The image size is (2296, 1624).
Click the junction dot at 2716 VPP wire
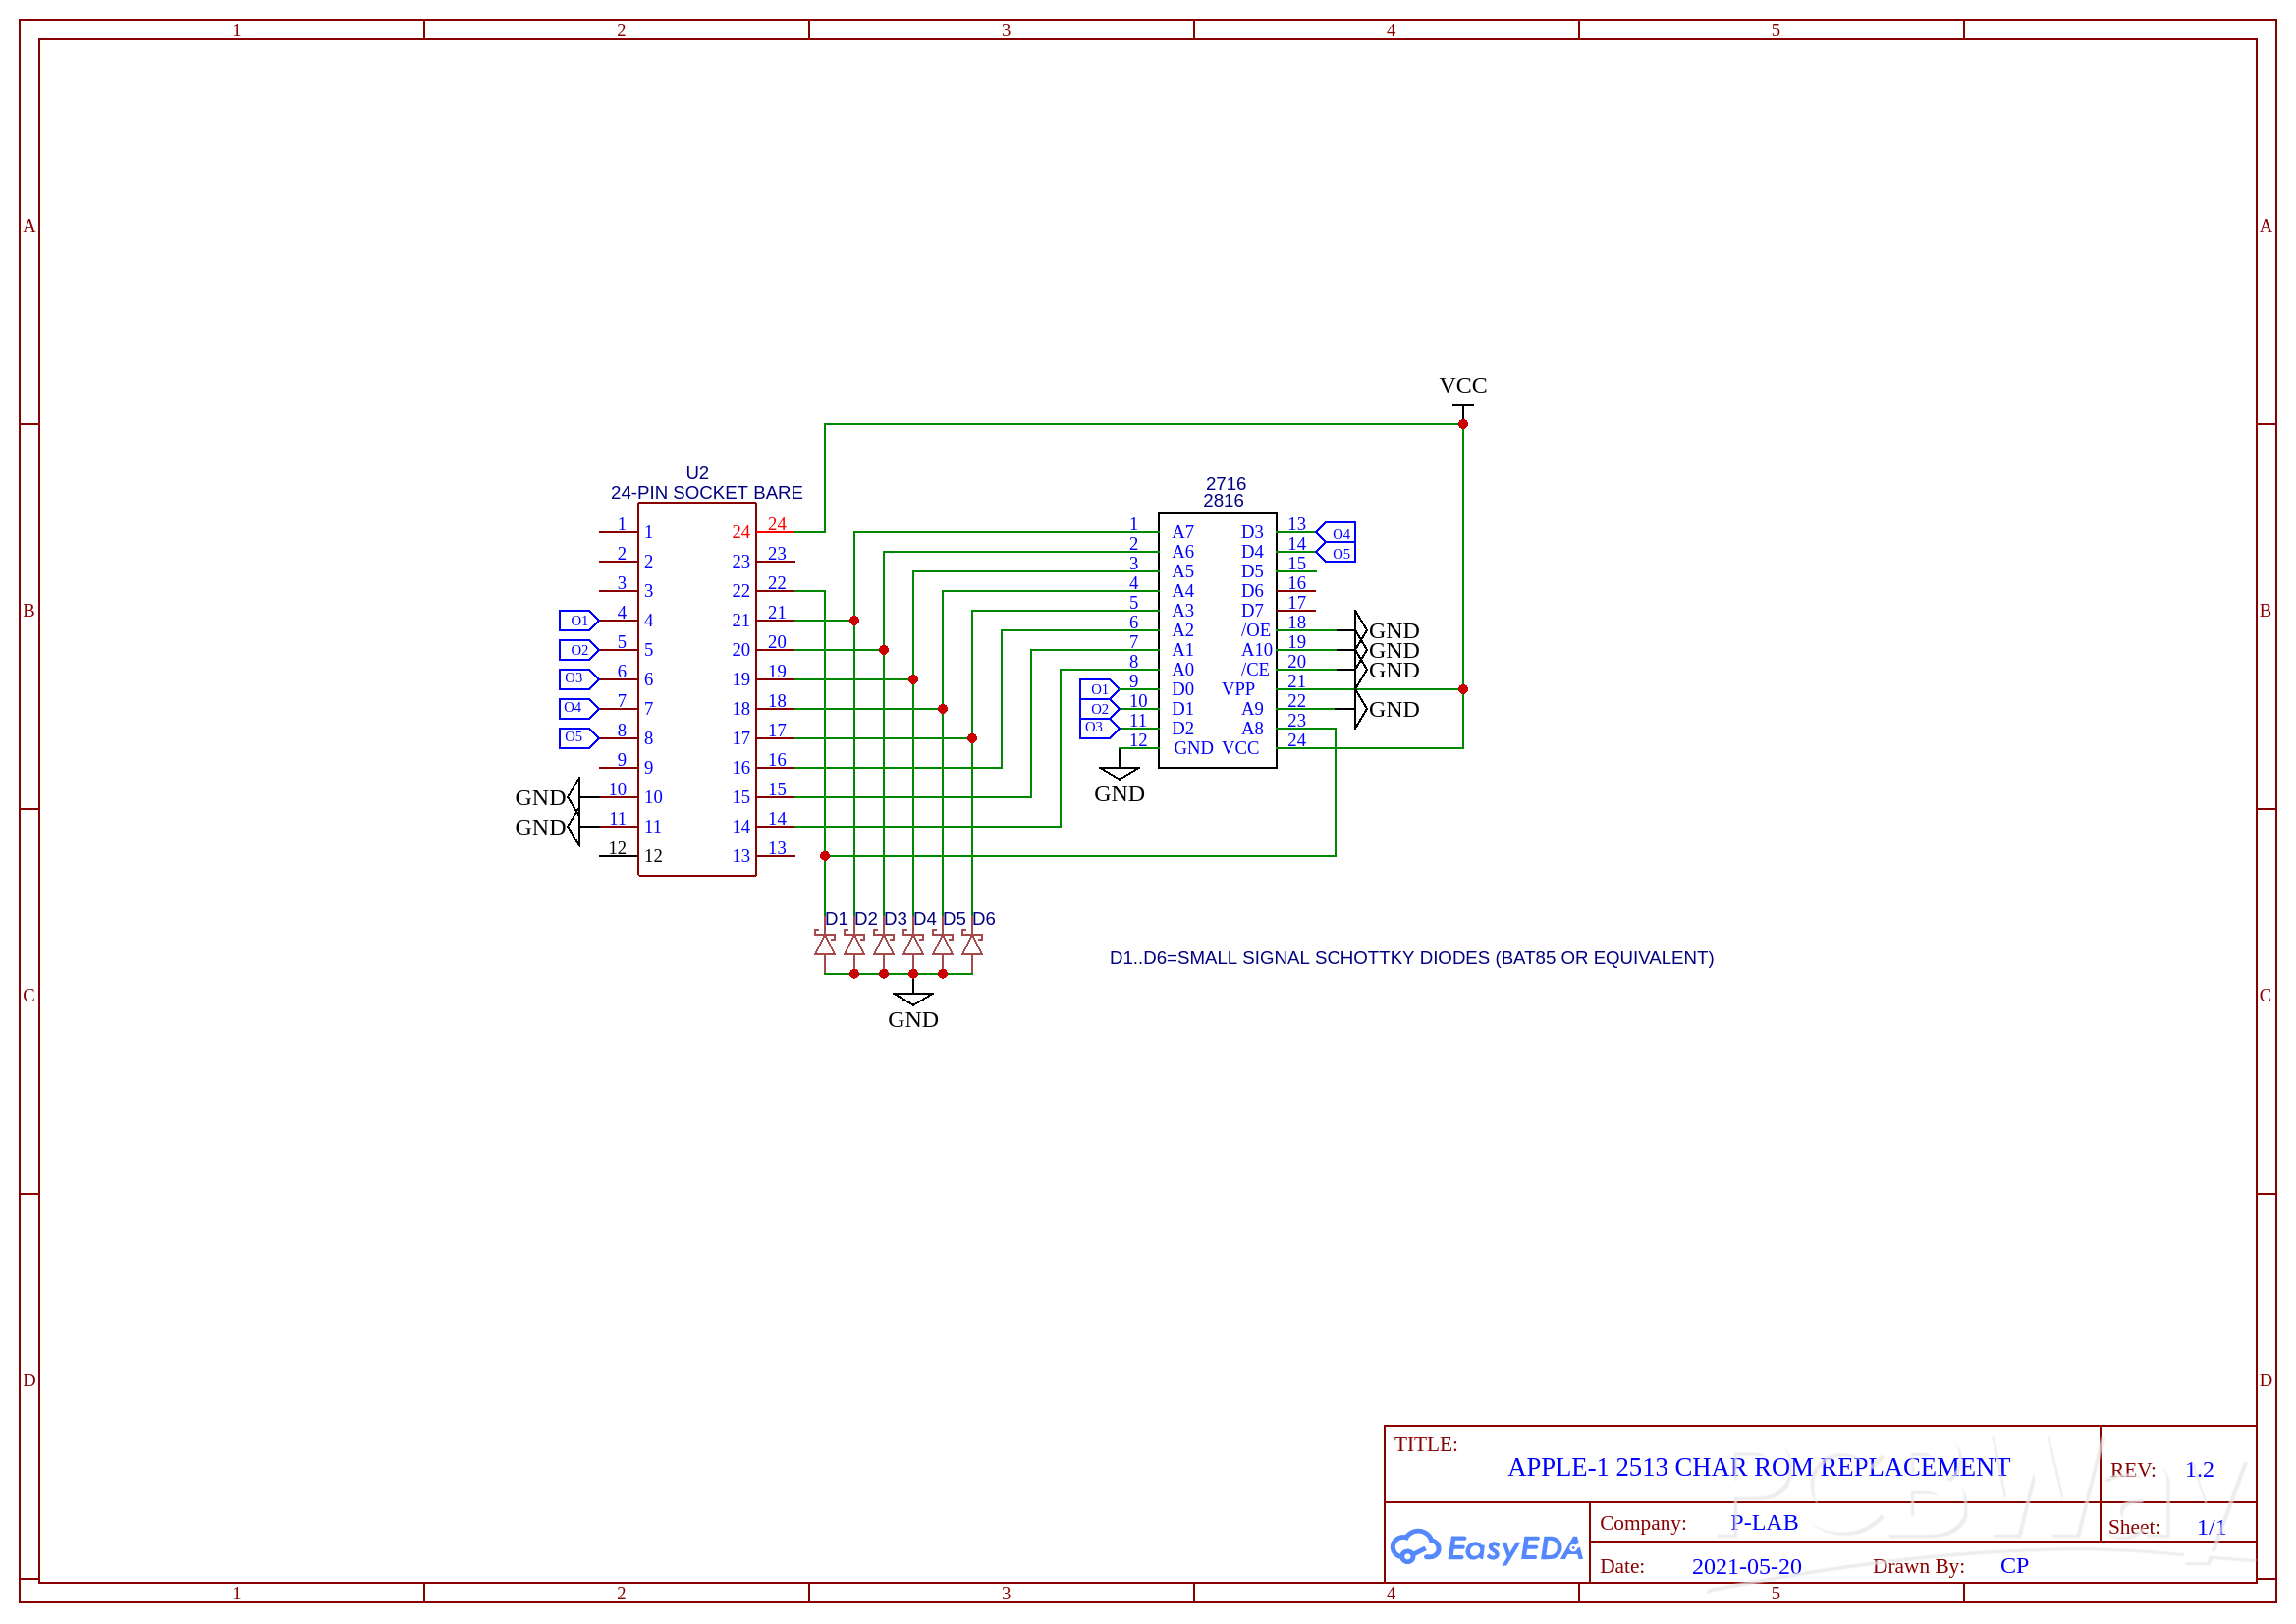pos(1463,689)
